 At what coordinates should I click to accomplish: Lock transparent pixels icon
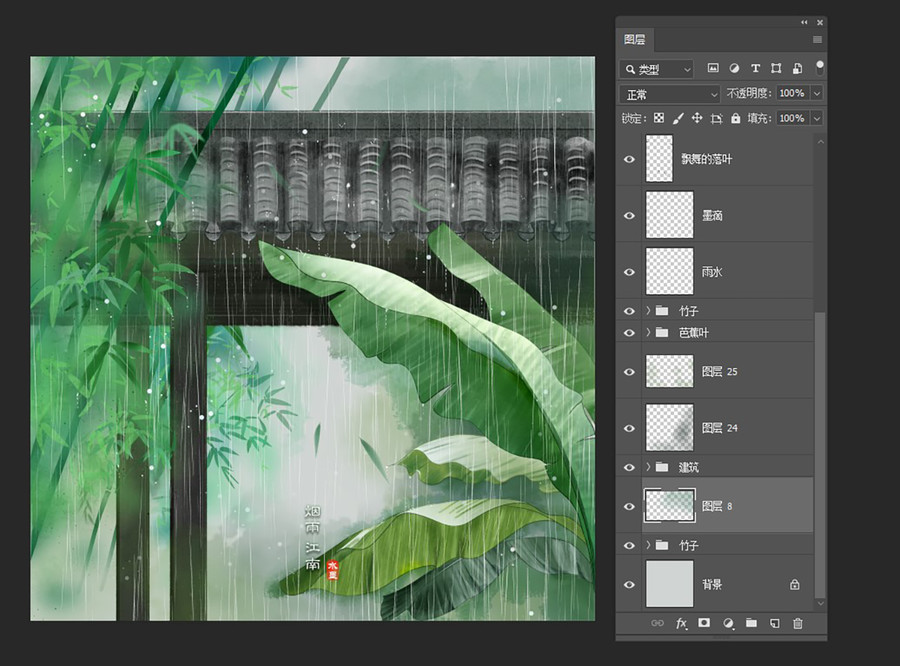[659, 118]
